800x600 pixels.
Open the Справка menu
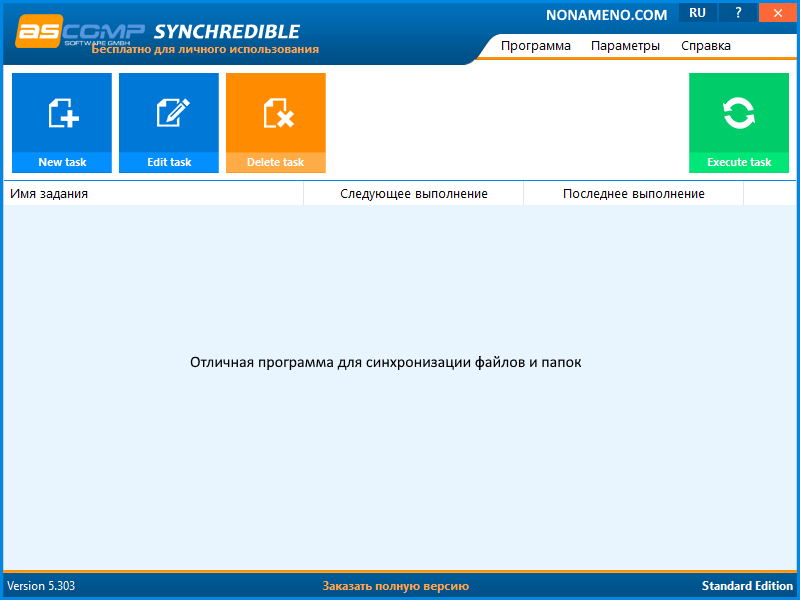706,46
